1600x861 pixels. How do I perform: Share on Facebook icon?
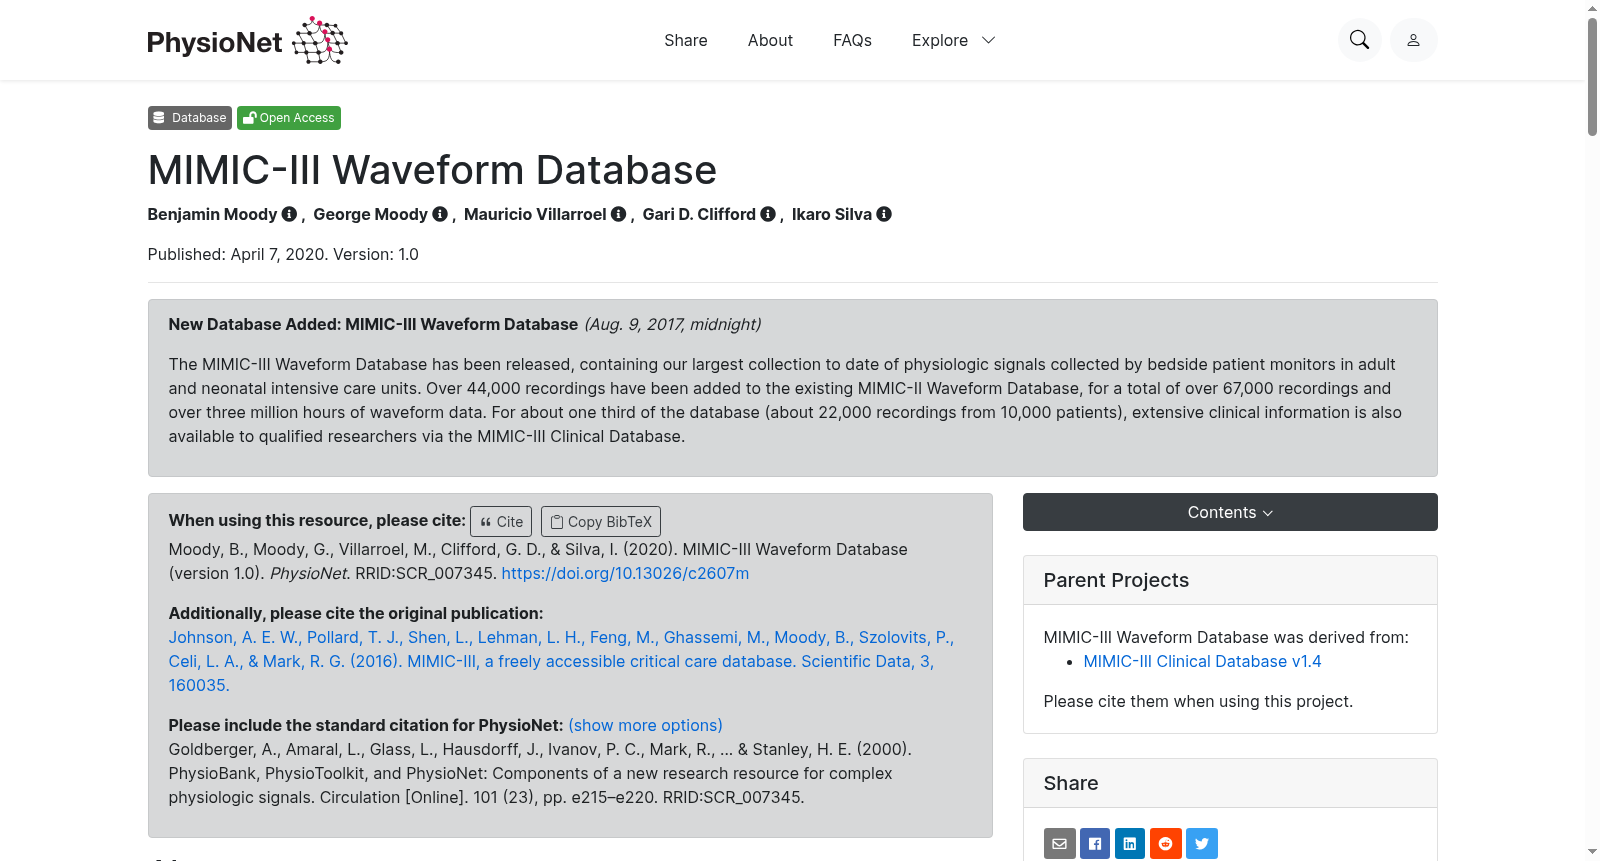[x=1095, y=843]
